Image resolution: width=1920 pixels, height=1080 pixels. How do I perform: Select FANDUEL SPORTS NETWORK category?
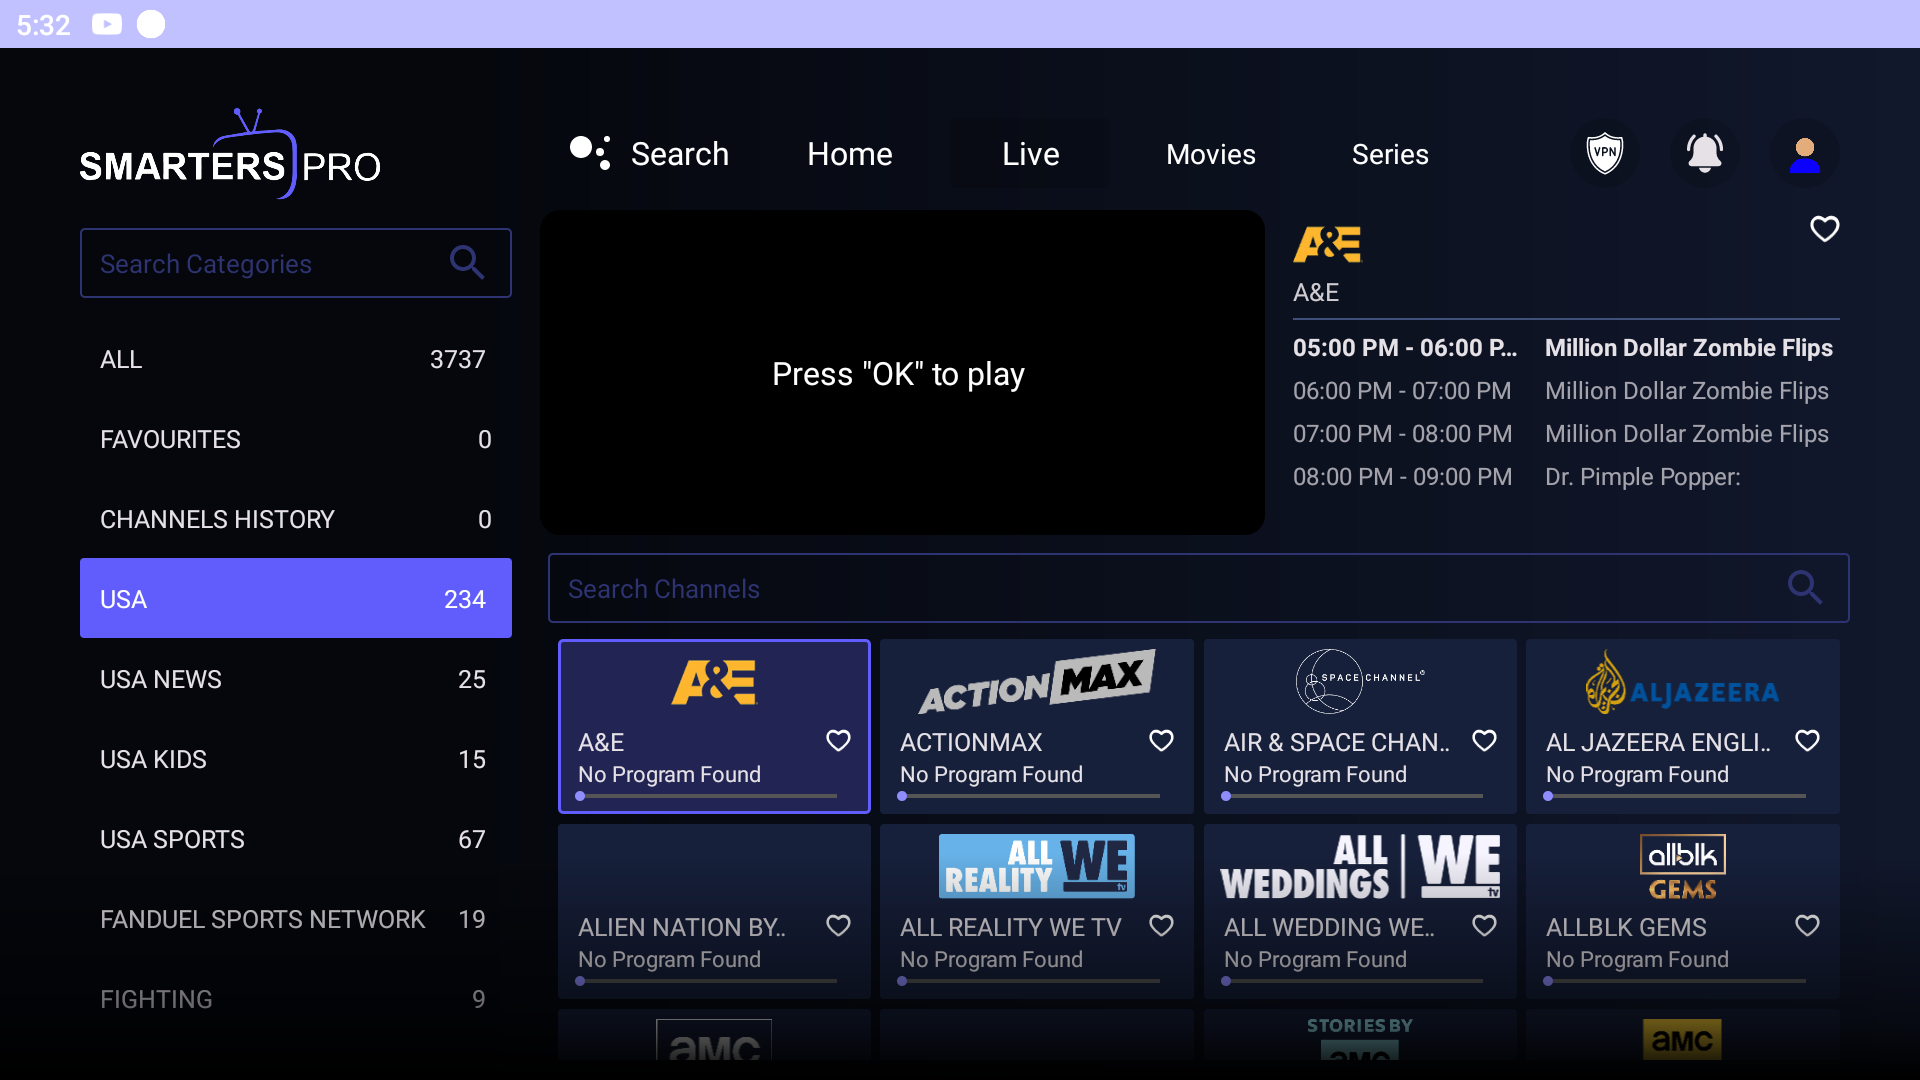(296, 919)
